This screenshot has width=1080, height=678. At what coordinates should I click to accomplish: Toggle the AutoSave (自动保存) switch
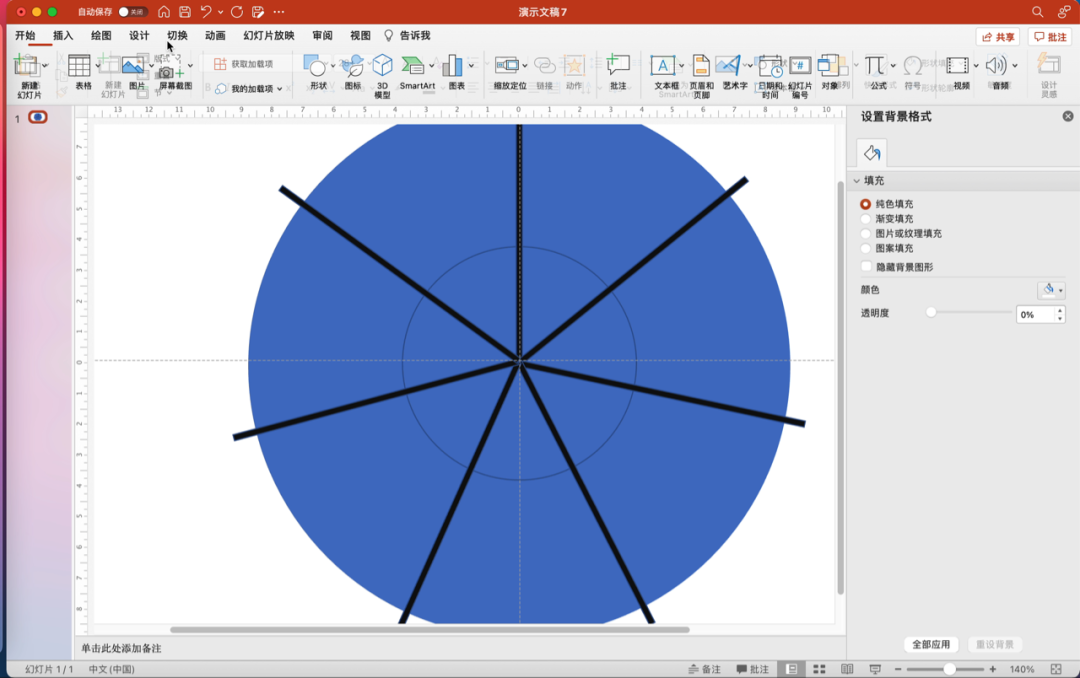point(132,12)
